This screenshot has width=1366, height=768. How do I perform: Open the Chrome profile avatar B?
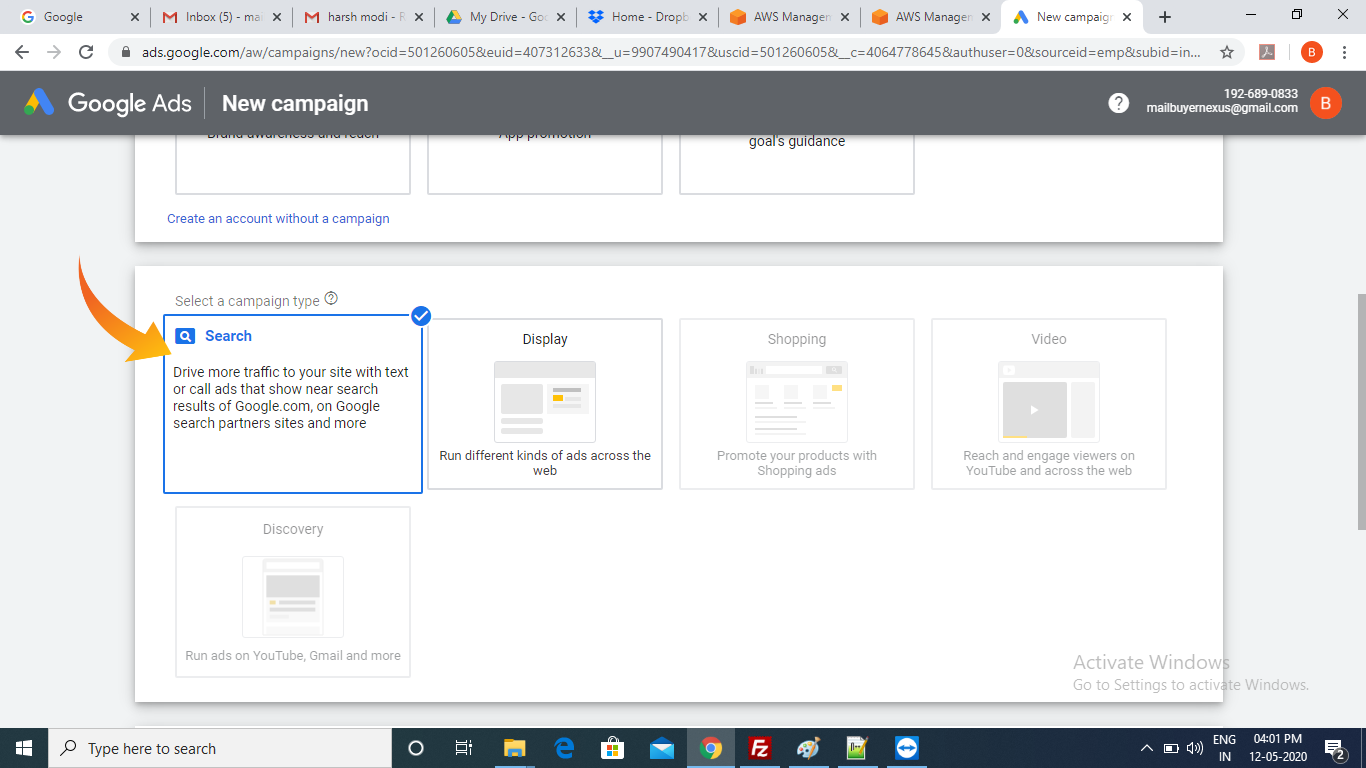(x=1311, y=52)
